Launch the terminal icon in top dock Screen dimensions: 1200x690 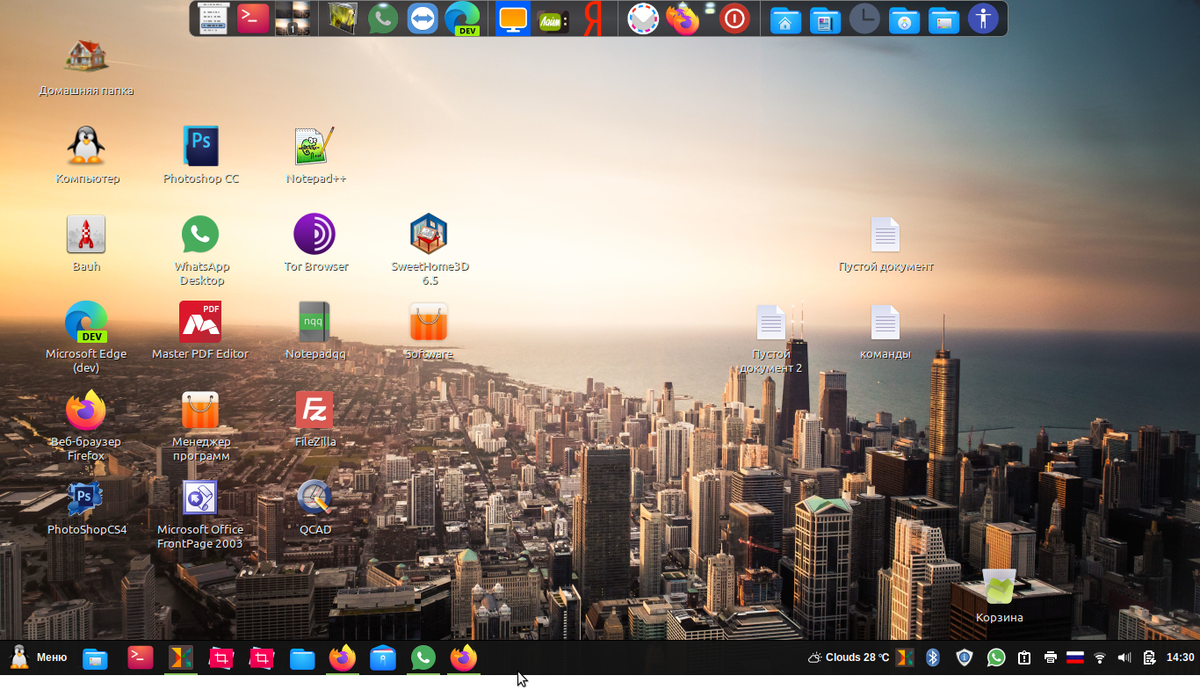pyautogui.click(x=253, y=18)
